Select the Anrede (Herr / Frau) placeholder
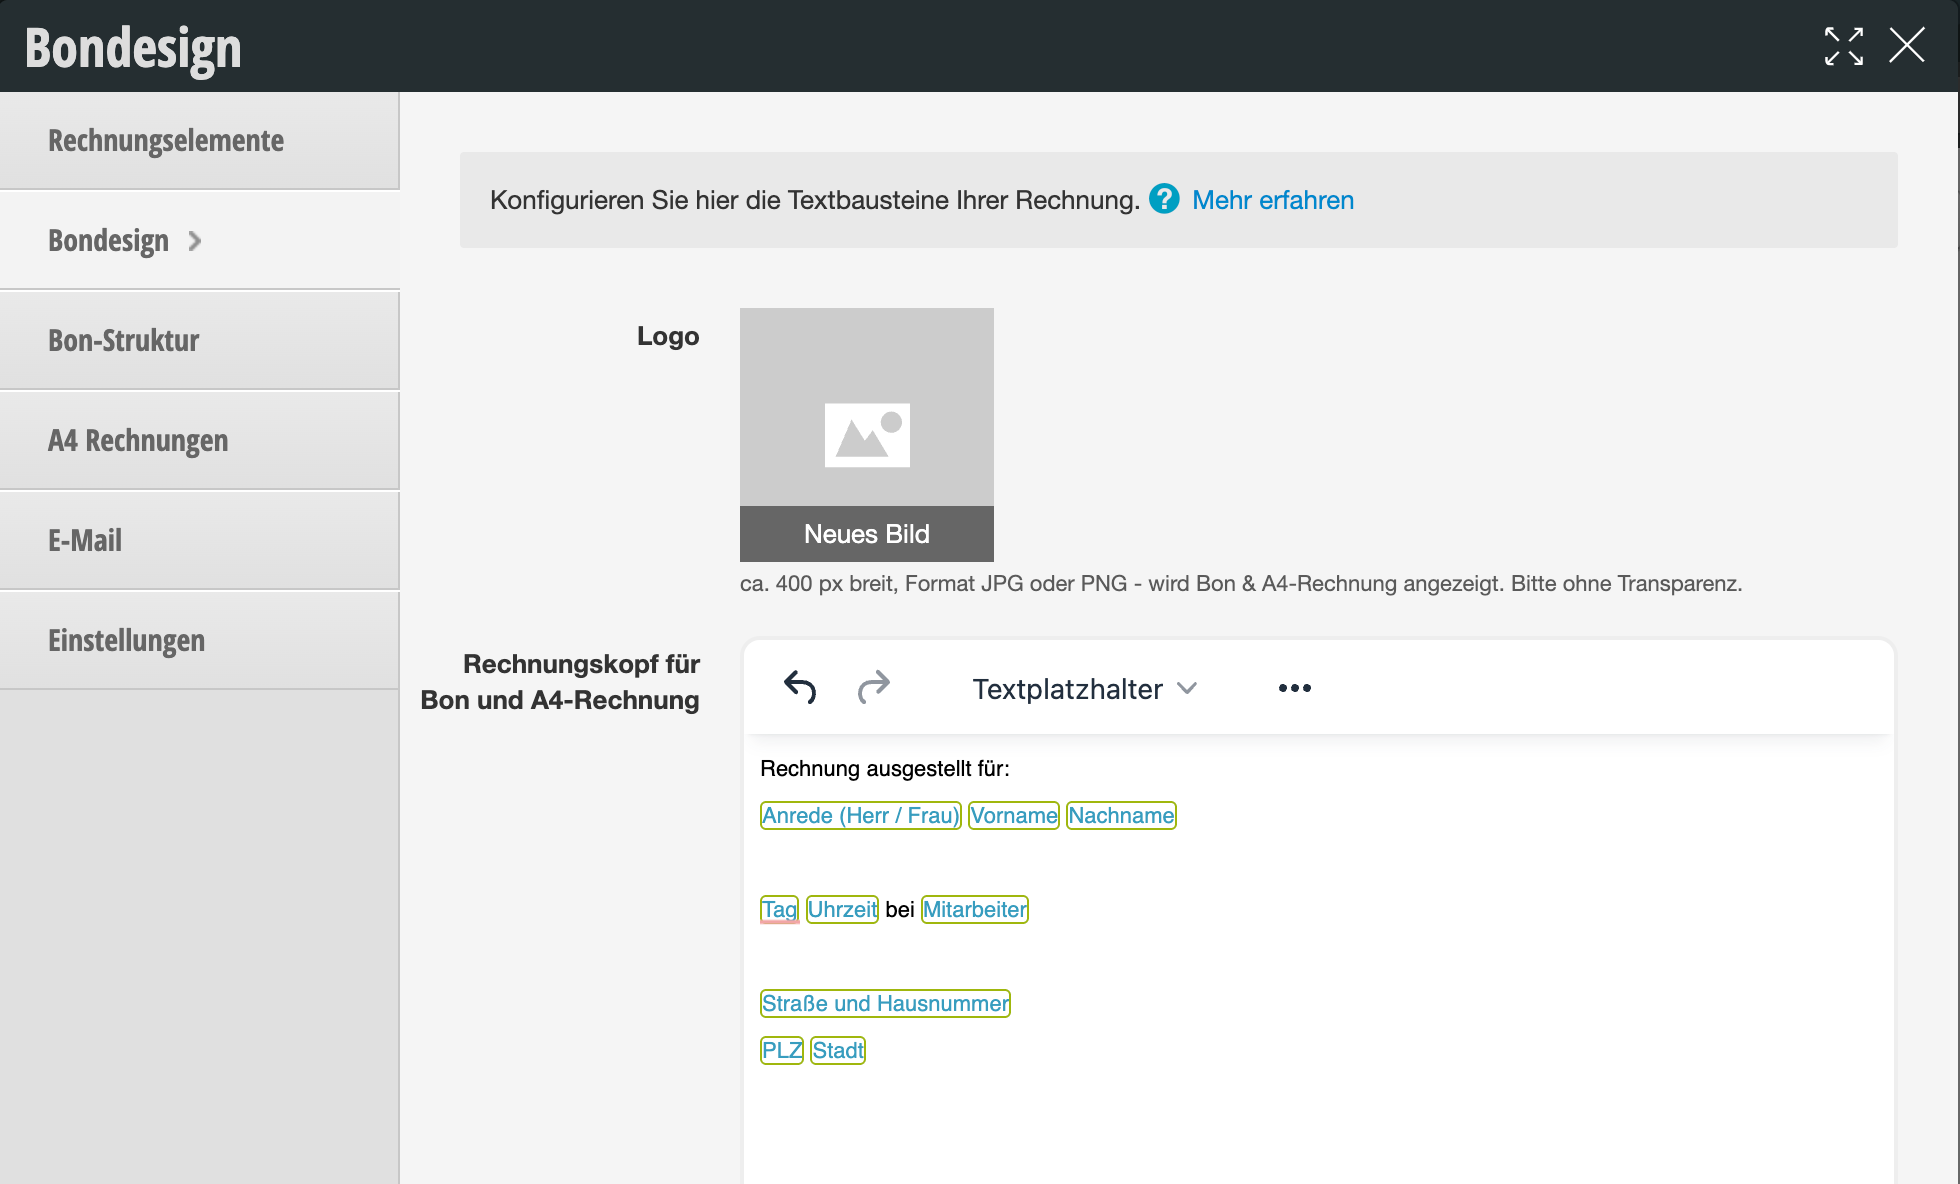Image resolution: width=1960 pixels, height=1184 pixels. (860, 816)
